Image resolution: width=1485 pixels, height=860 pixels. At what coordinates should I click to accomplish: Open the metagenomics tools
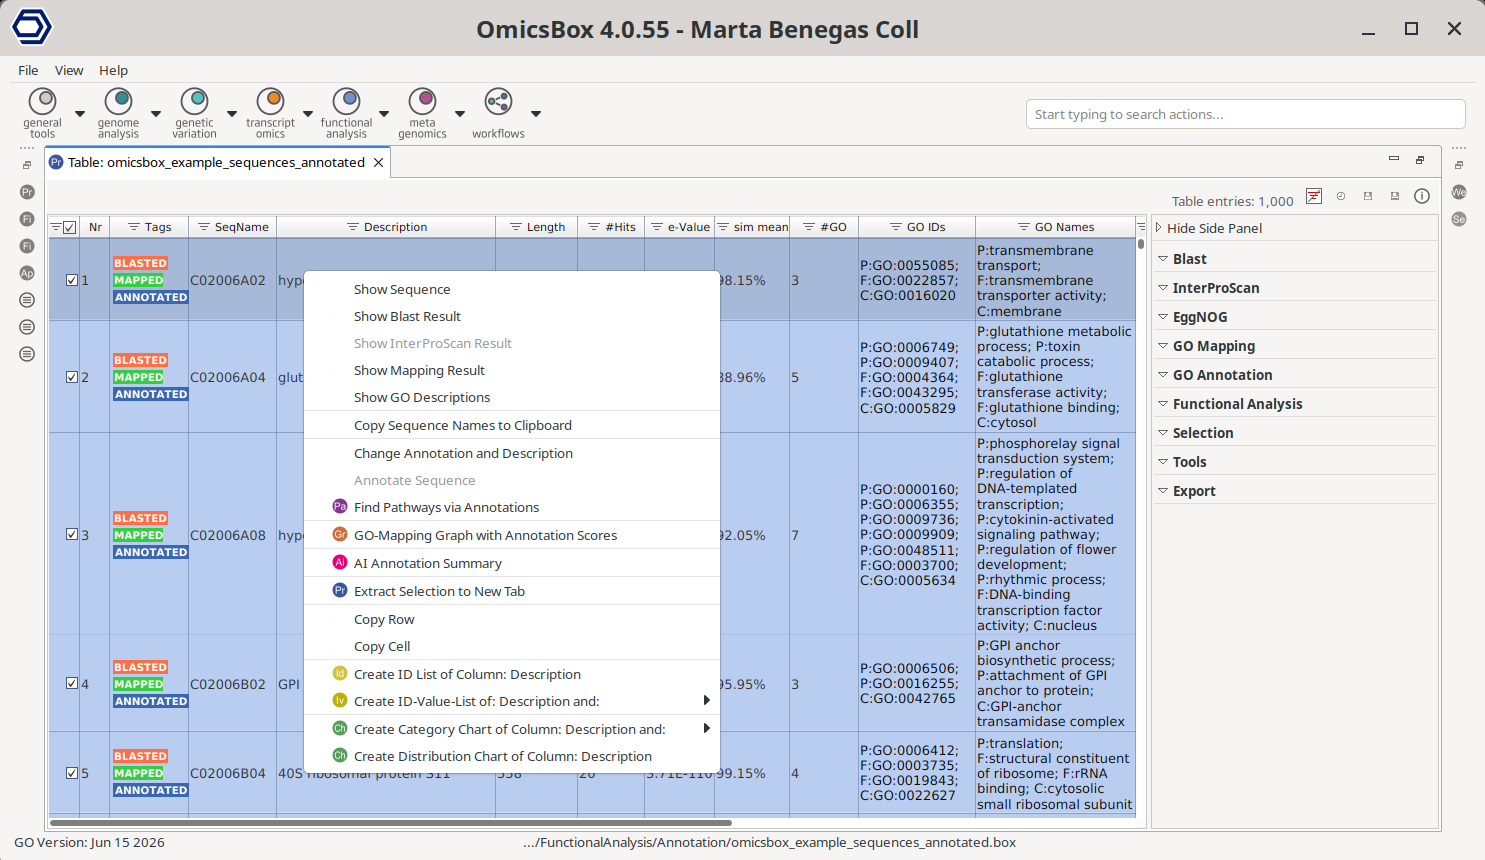(x=422, y=113)
